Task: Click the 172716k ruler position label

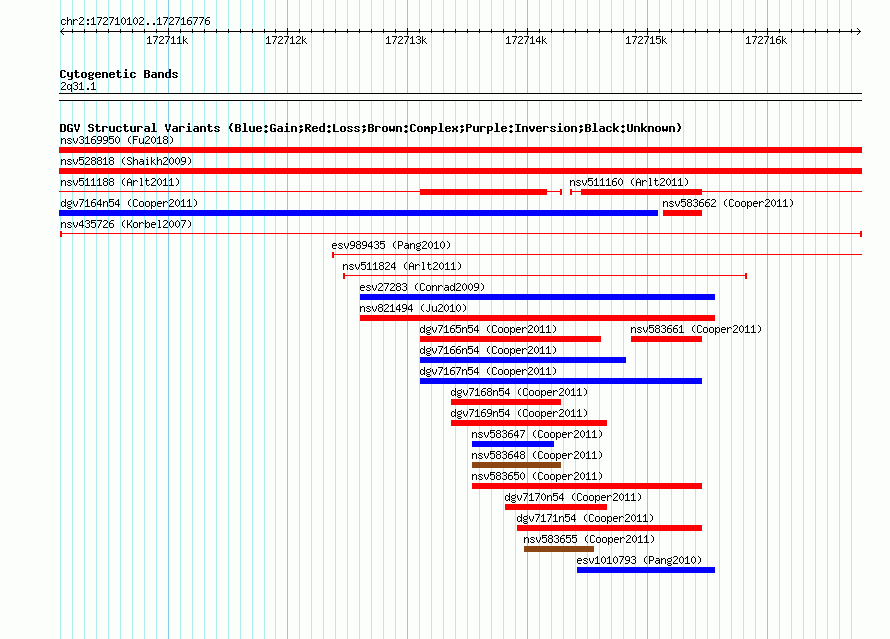Action: click(766, 40)
